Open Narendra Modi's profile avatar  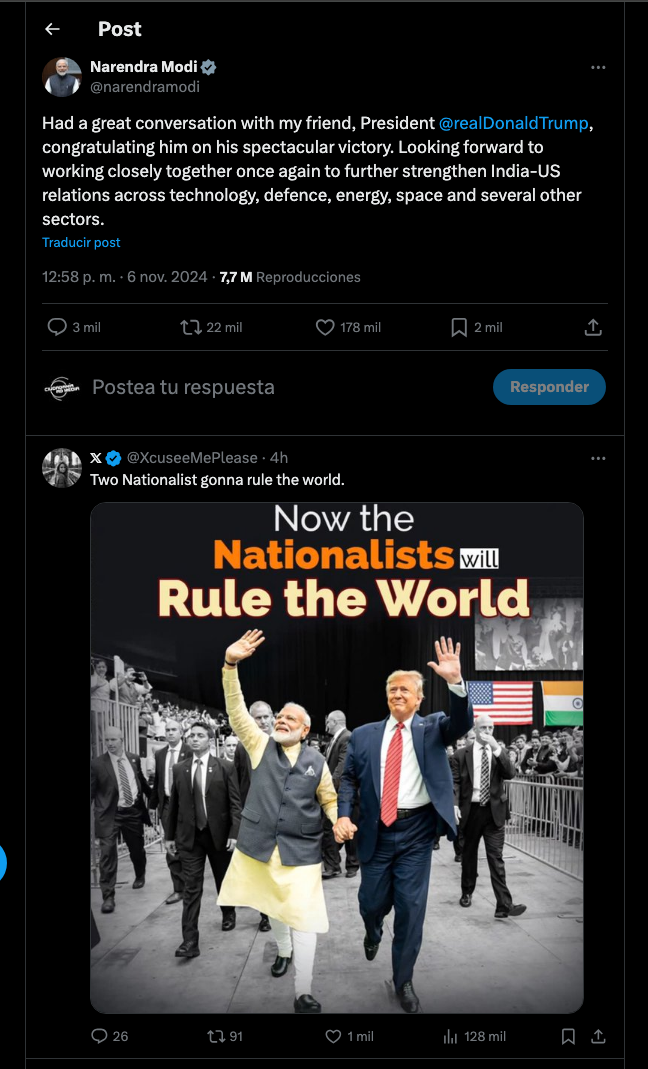(62, 77)
